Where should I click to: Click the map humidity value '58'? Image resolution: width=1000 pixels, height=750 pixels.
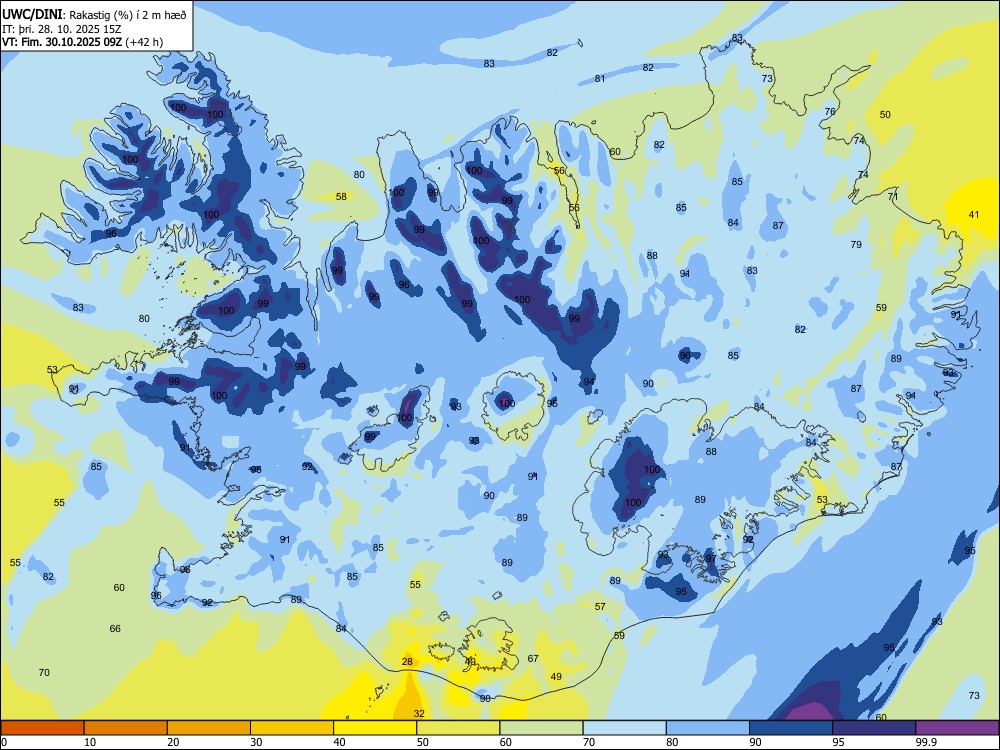(341, 196)
